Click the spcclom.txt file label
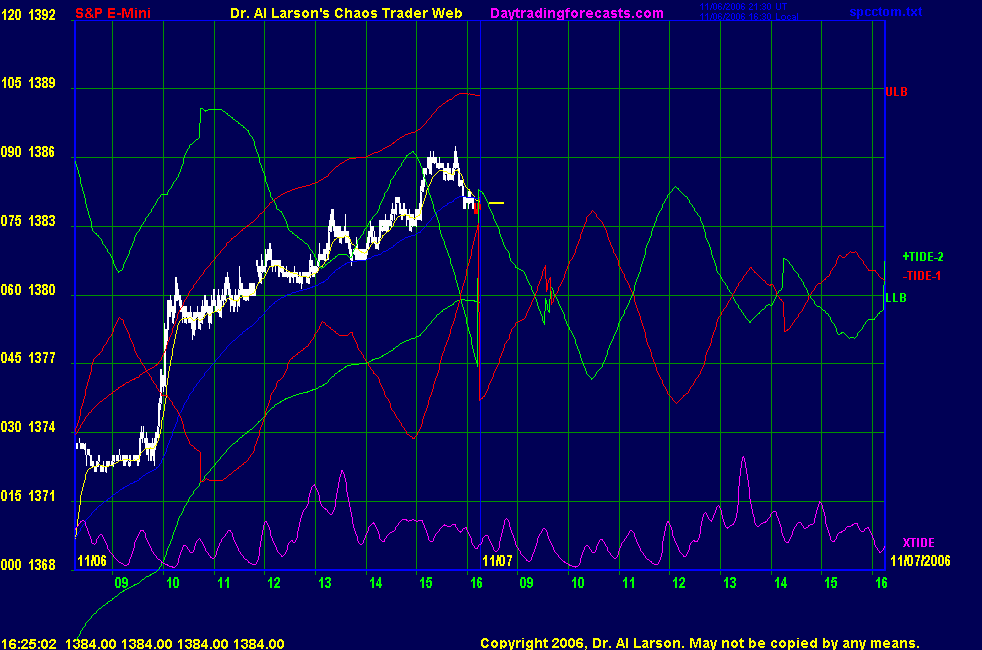The width and height of the screenshot is (982, 650). tap(943, 14)
